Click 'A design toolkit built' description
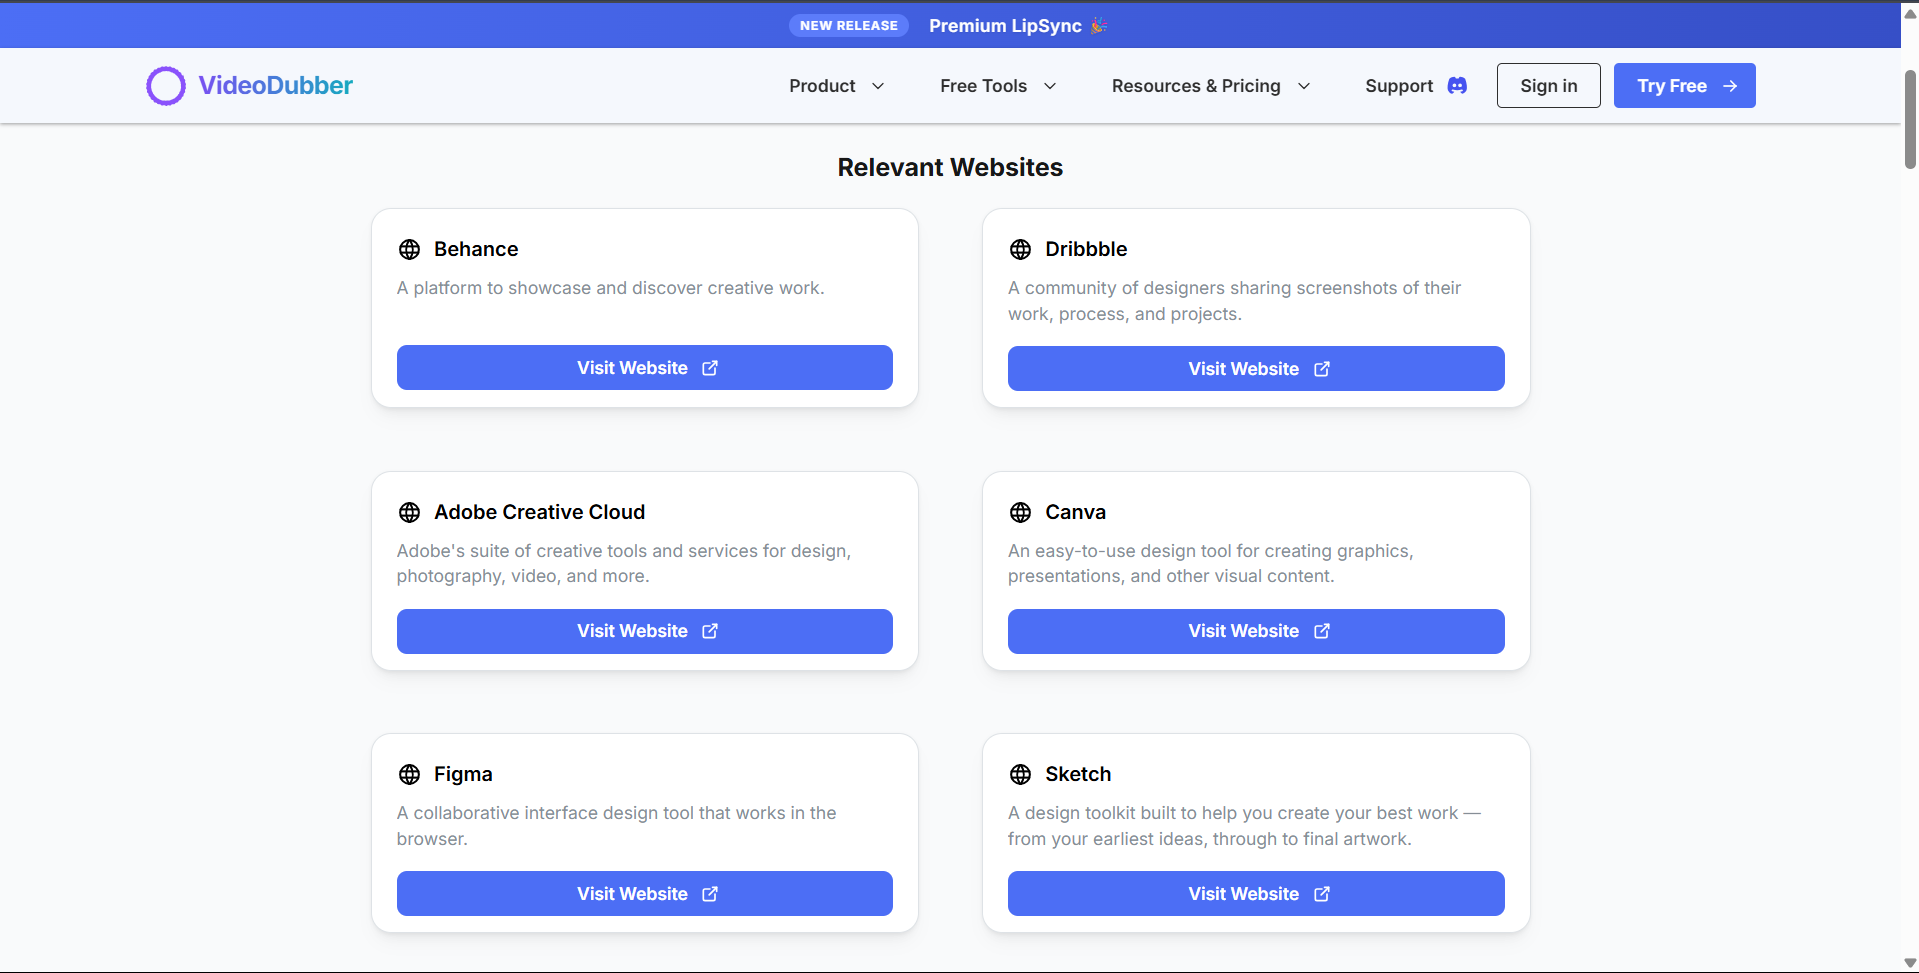This screenshot has width=1919, height=973. (x=1244, y=826)
